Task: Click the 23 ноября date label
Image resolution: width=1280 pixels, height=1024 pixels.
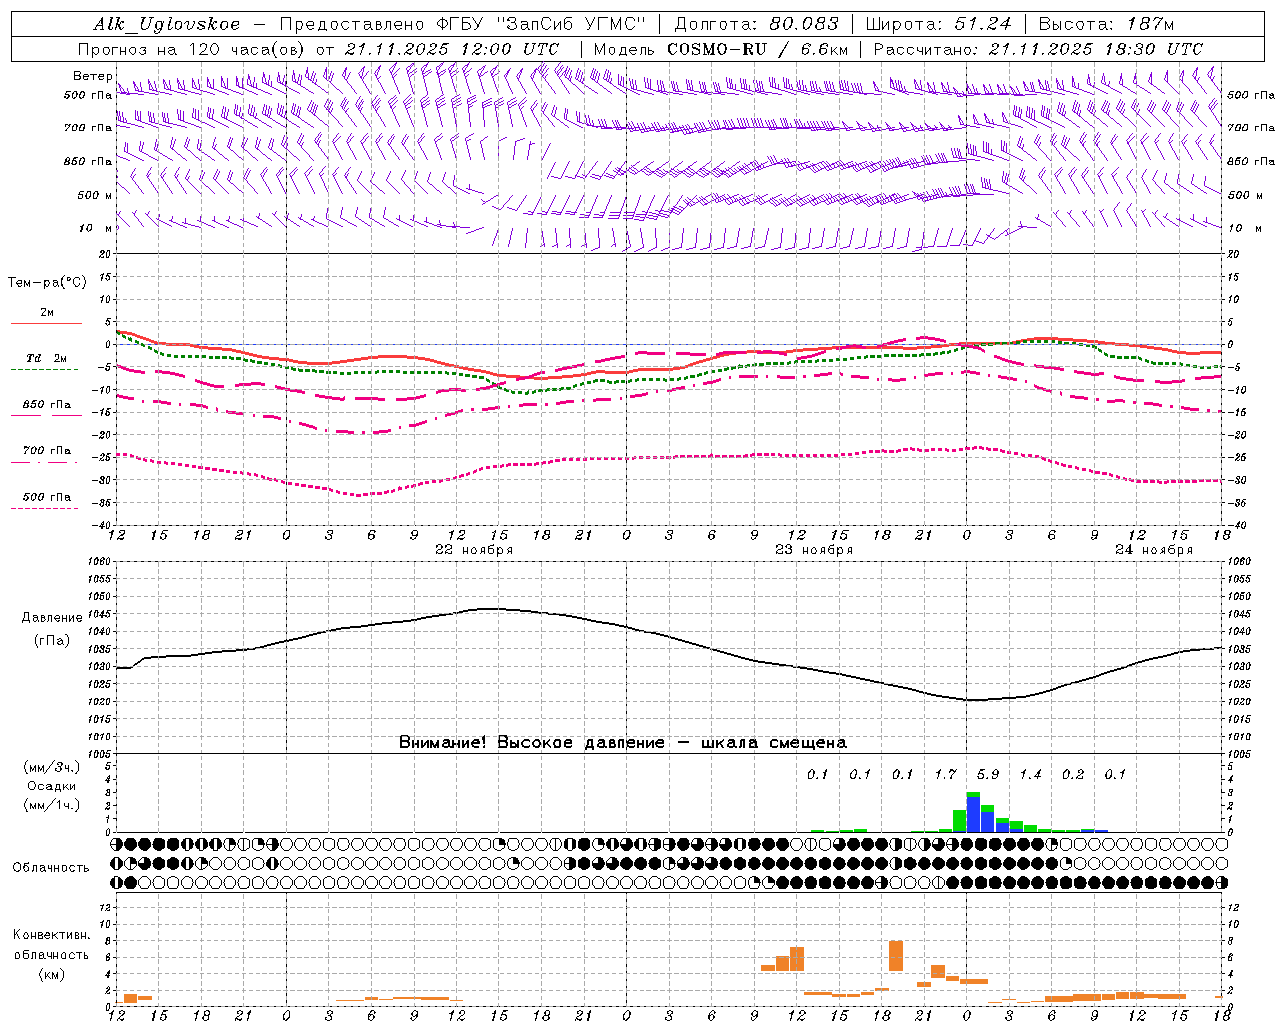Action: click(x=814, y=550)
